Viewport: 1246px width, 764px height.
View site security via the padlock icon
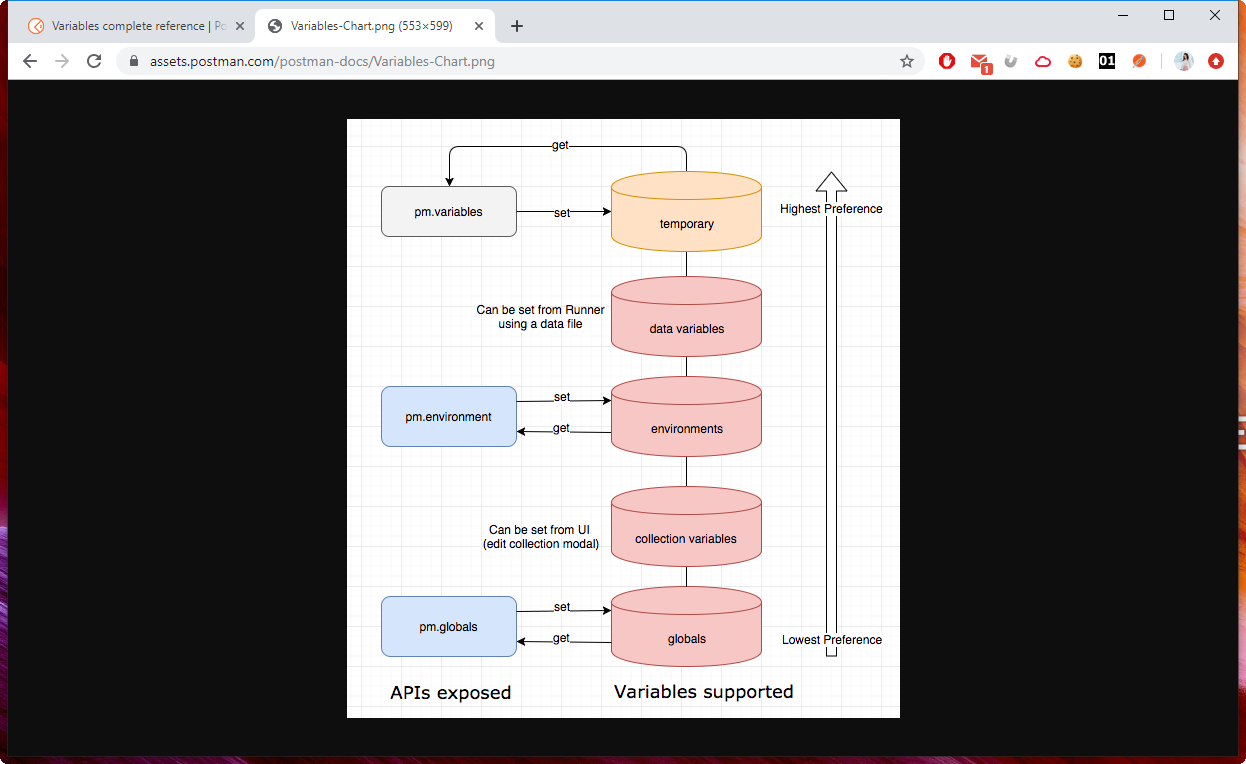[x=134, y=61]
